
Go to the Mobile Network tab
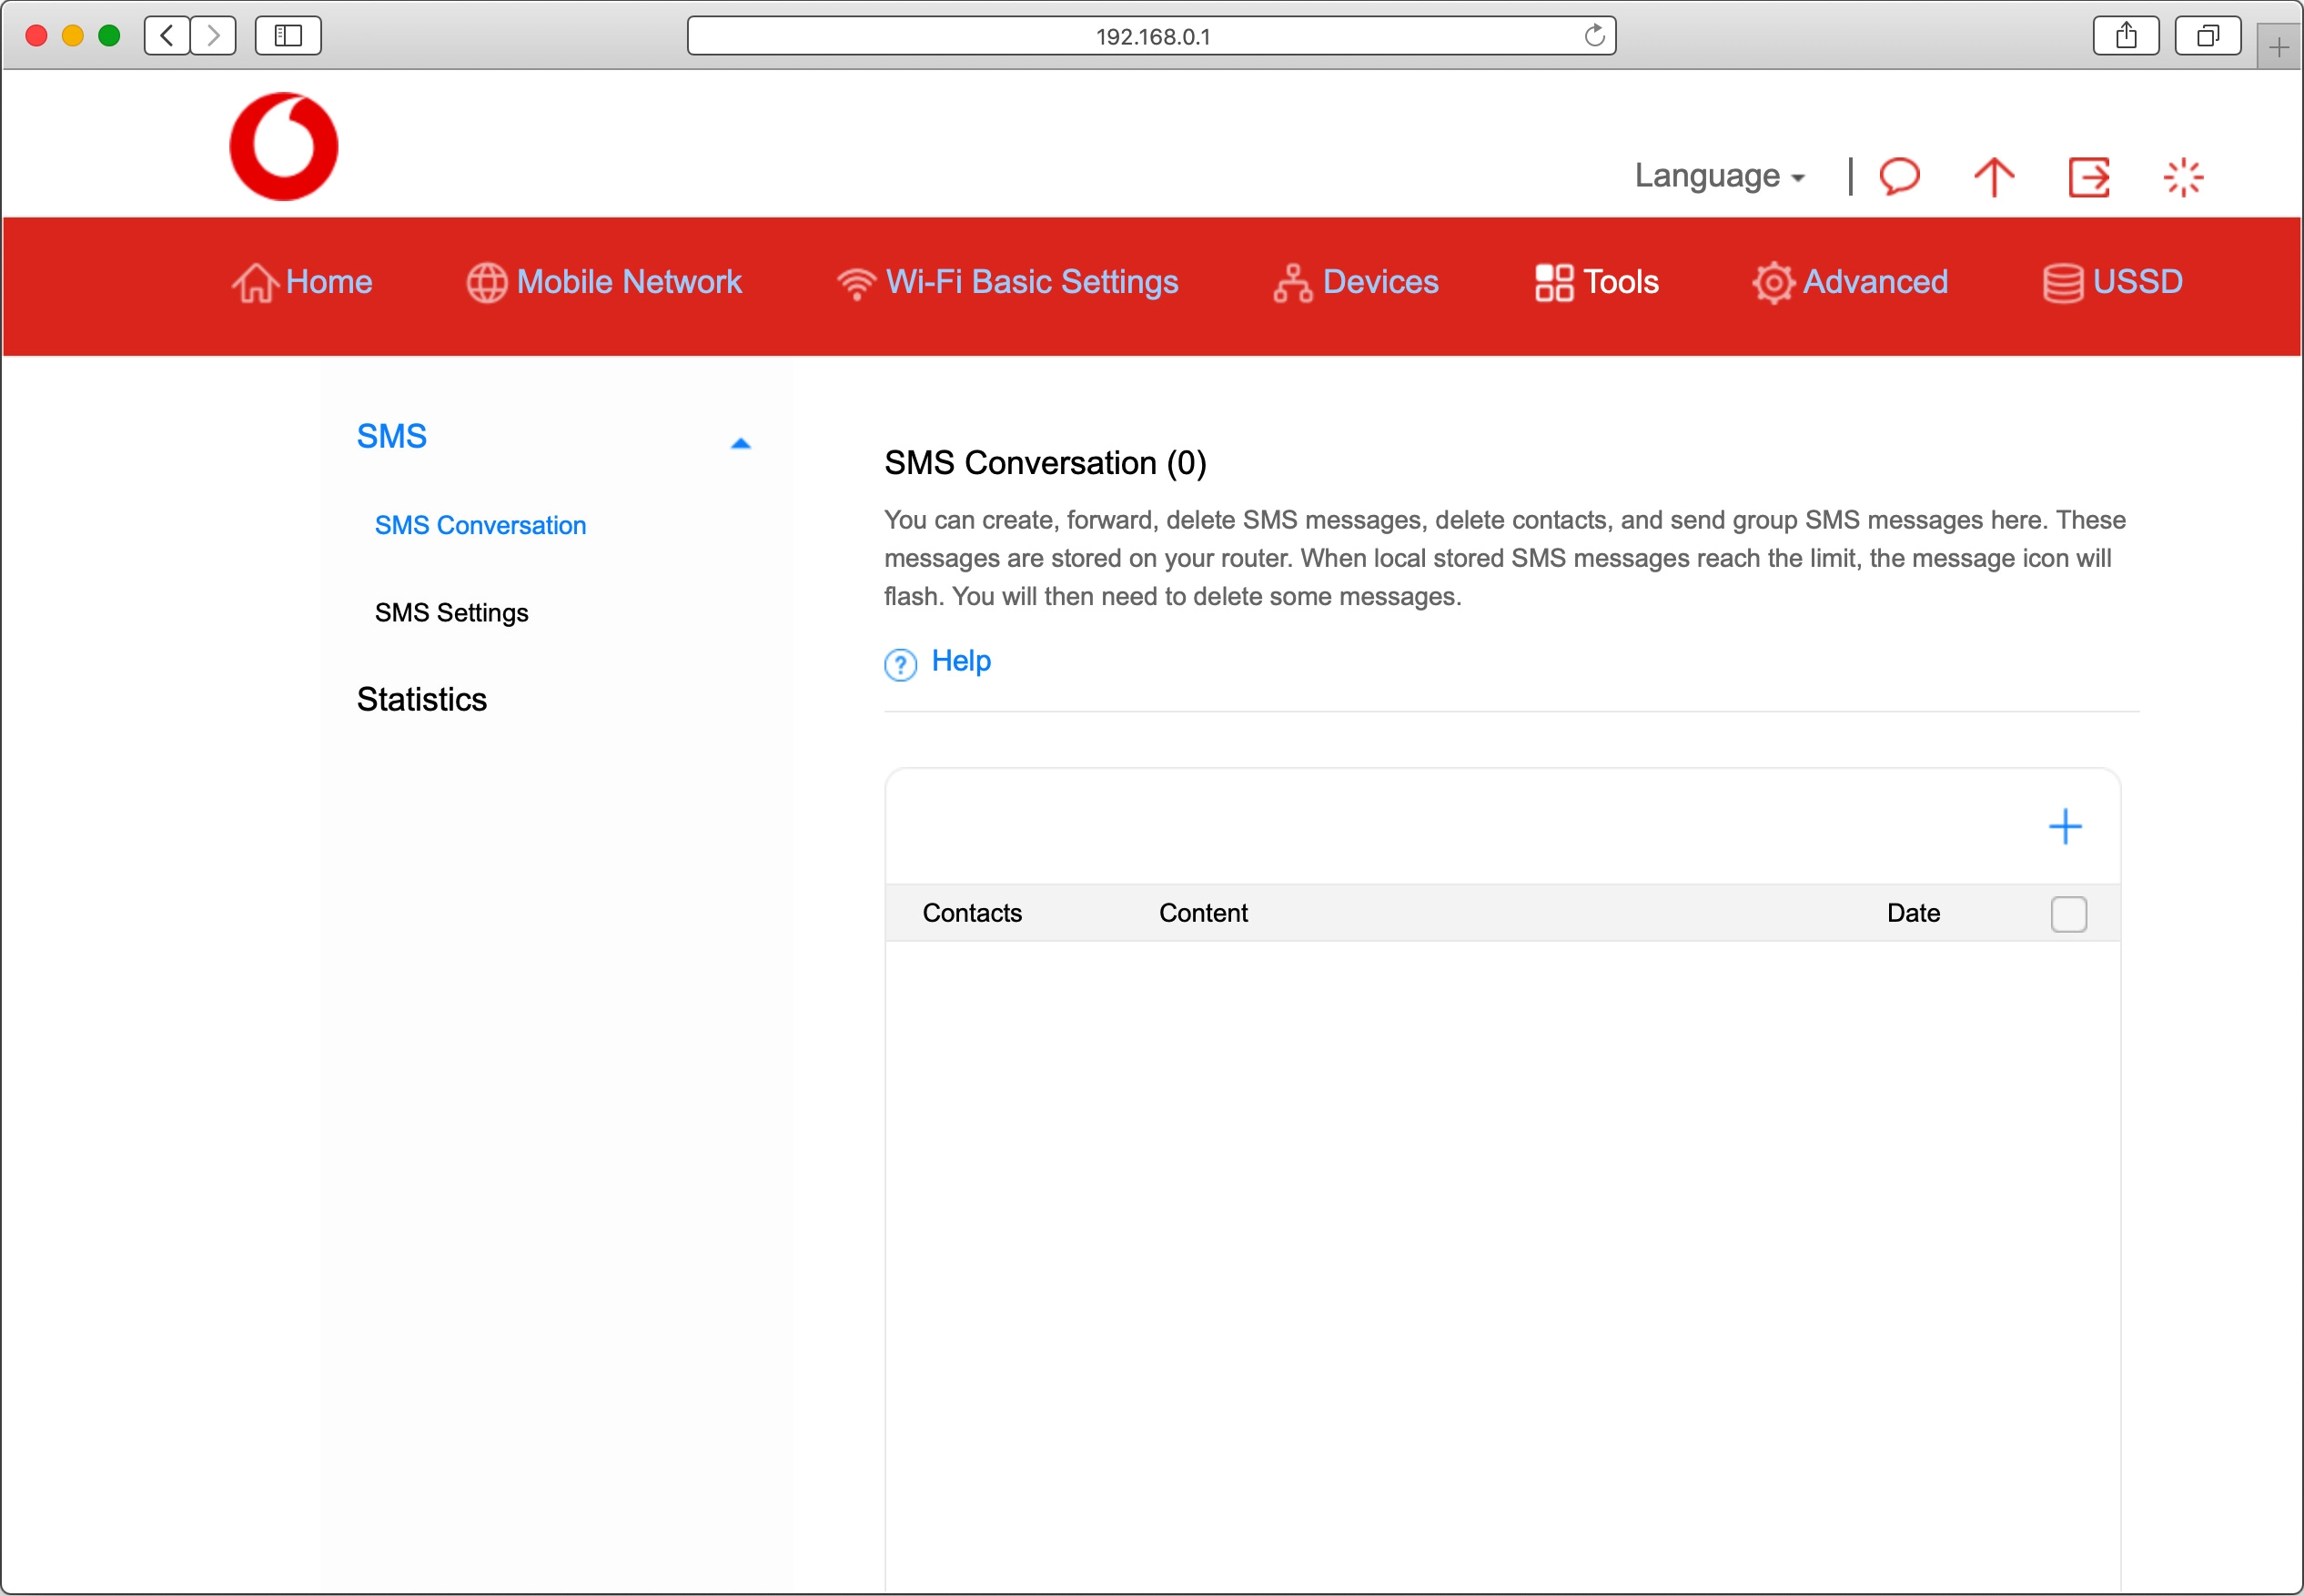[x=604, y=282]
